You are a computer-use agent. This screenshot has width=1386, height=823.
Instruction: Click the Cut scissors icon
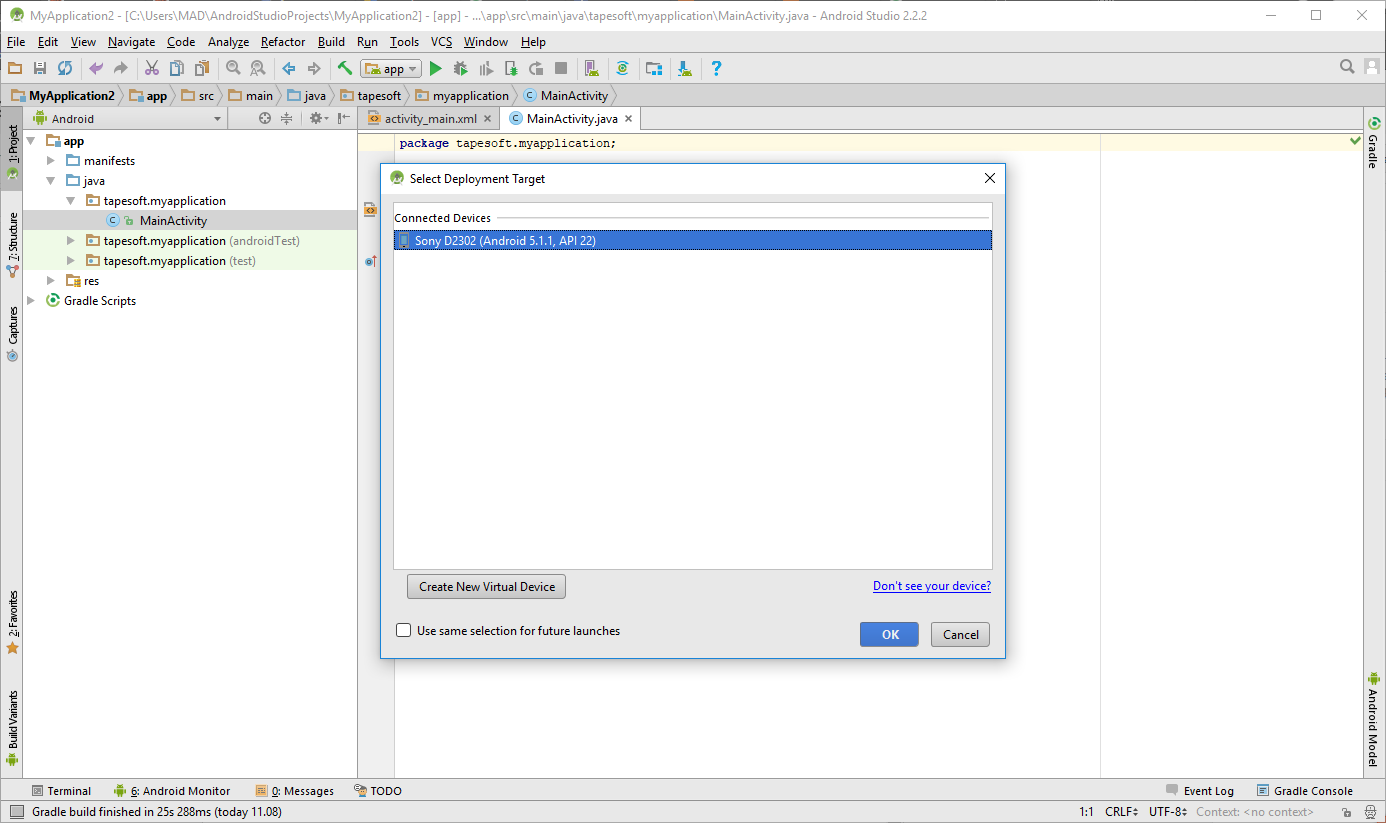point(152,68)
